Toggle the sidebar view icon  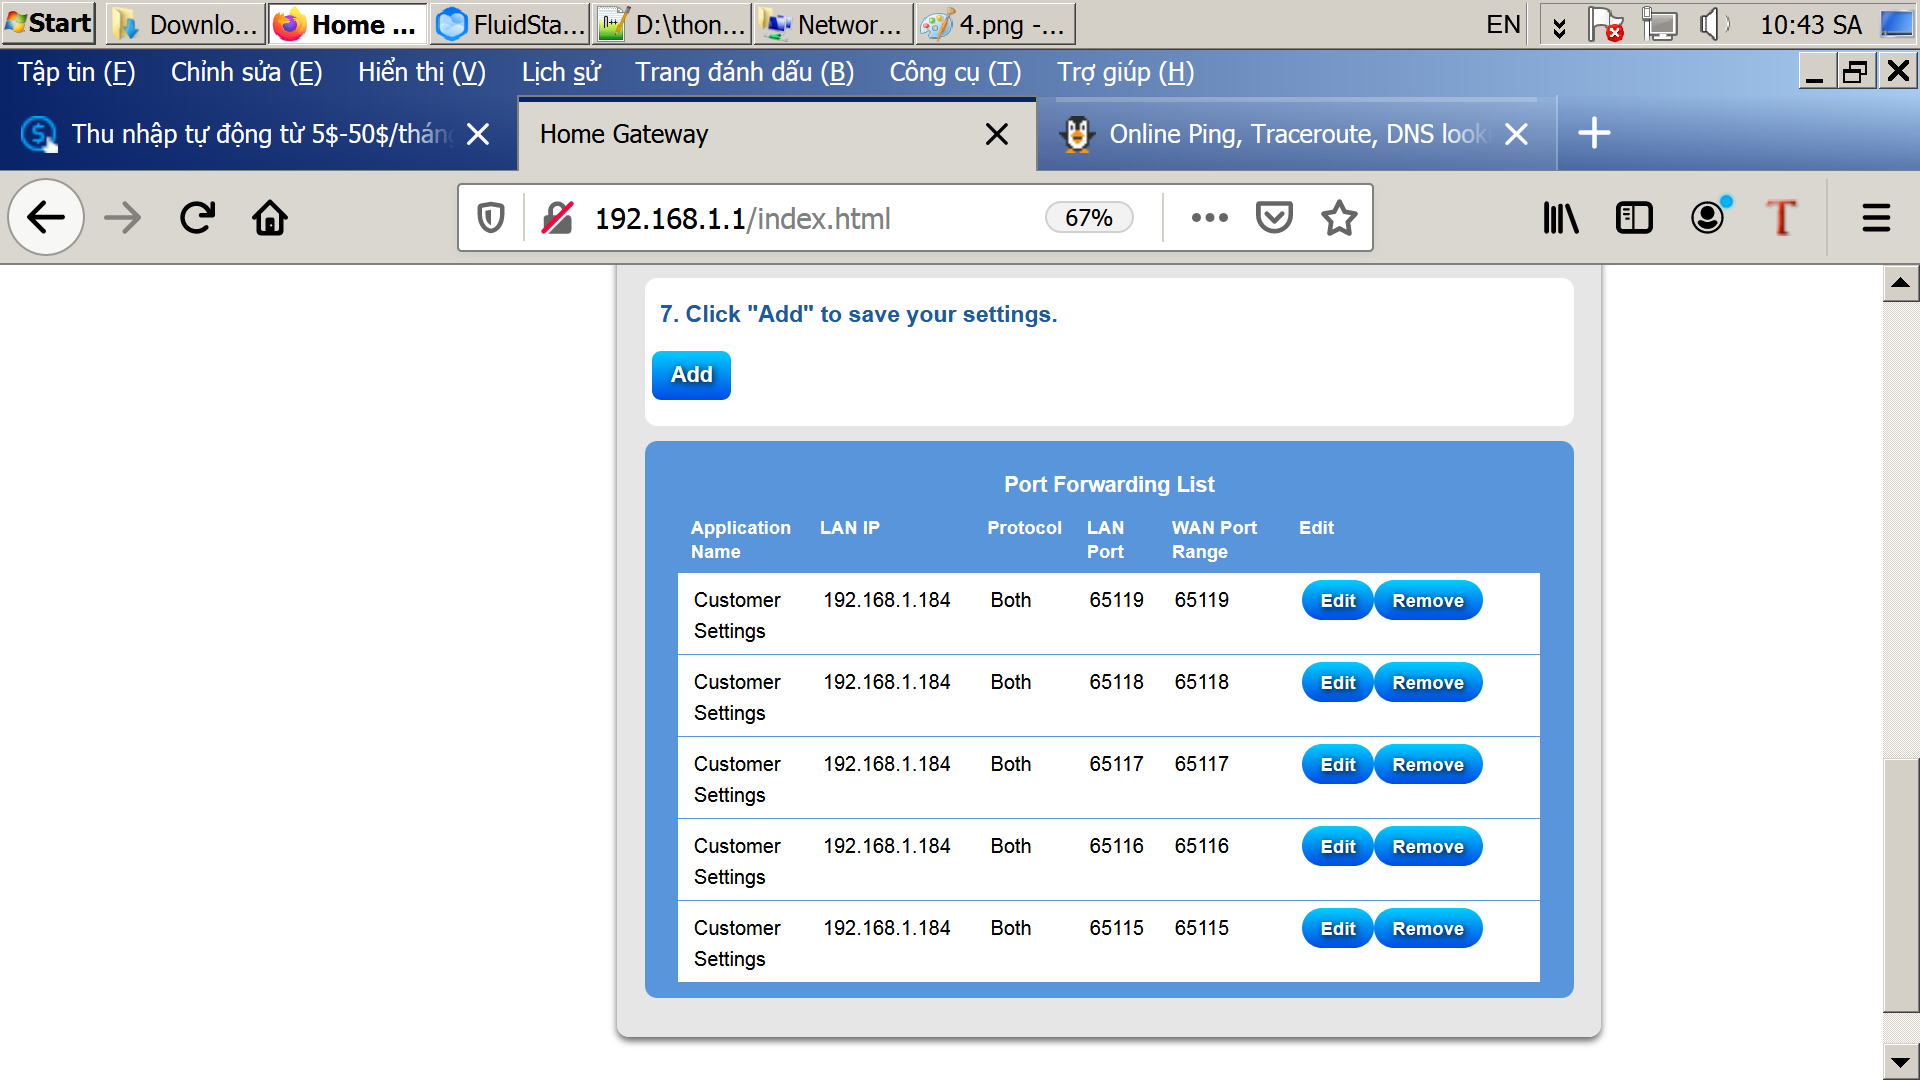1634,217
